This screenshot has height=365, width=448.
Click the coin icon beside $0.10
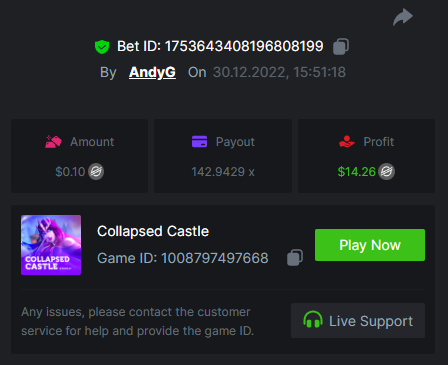click(x=96, y=172)
